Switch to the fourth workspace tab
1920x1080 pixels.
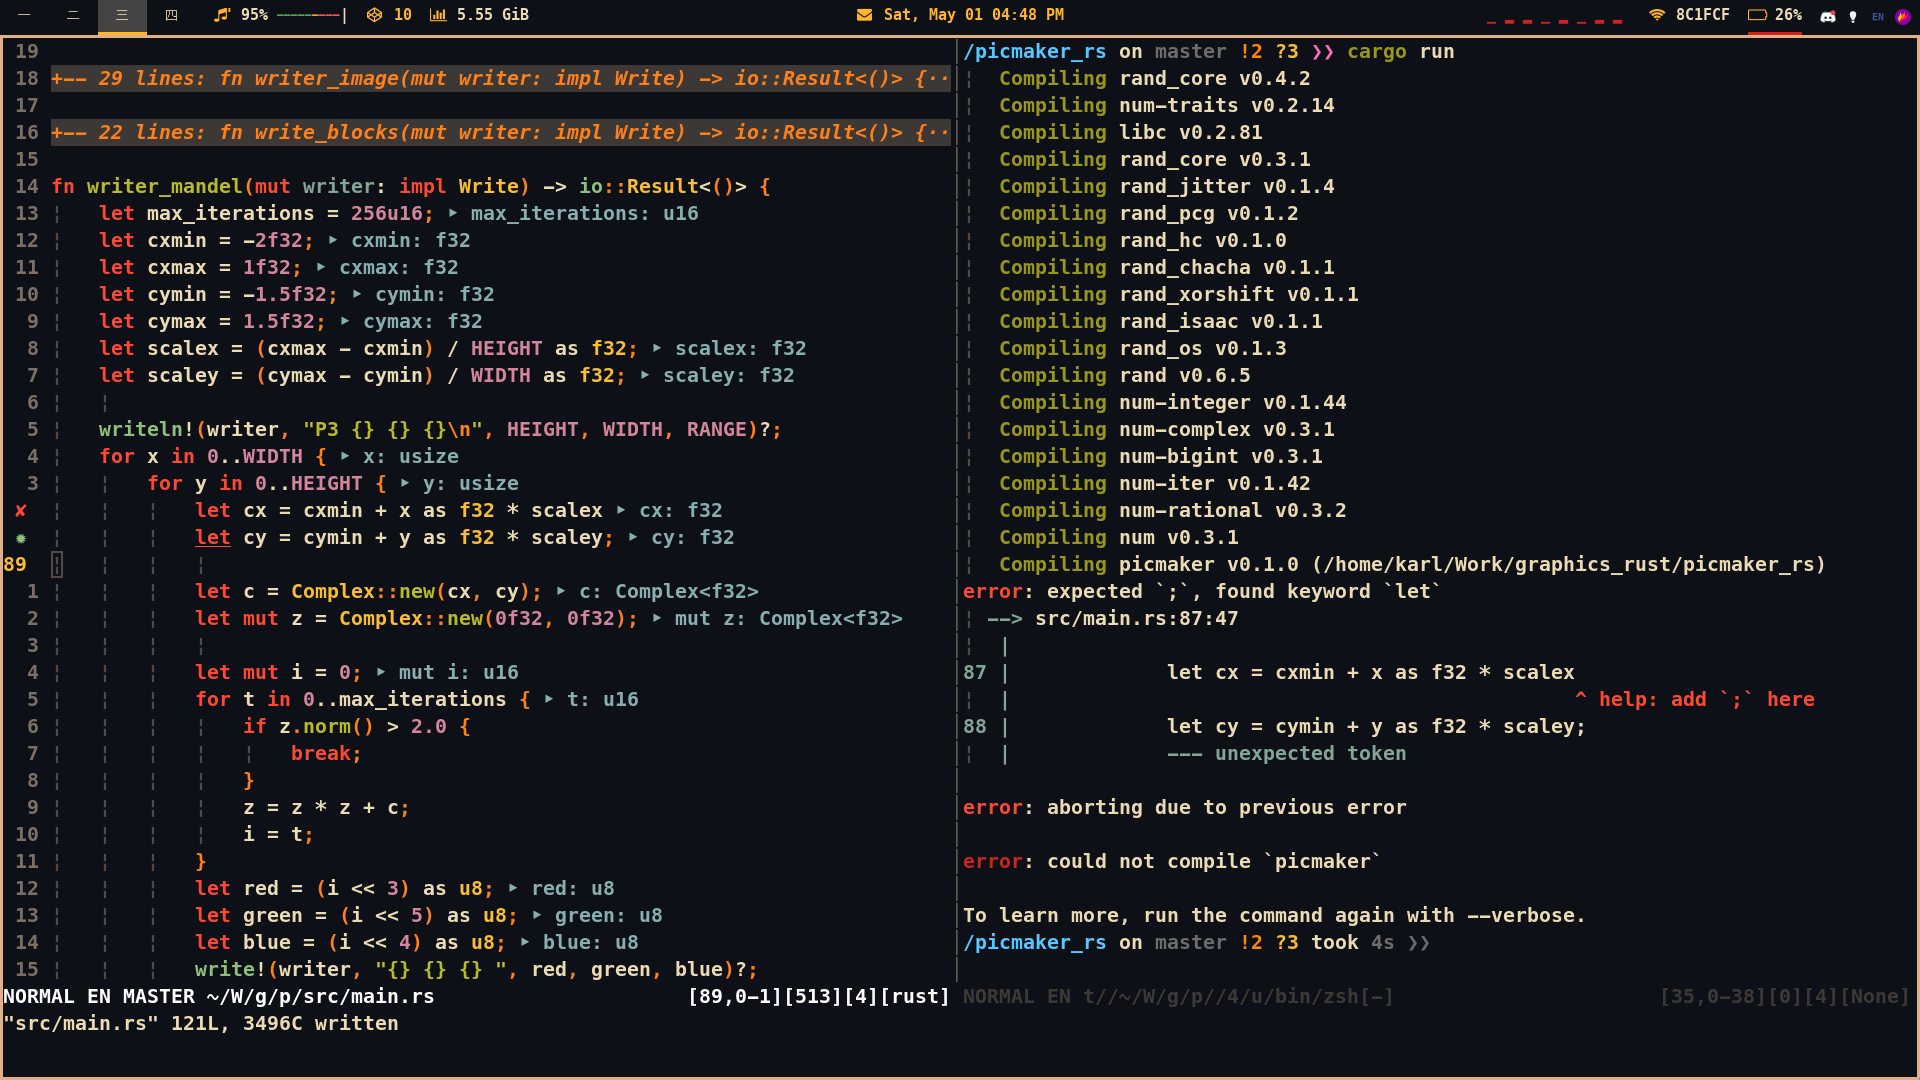(171, 15)
